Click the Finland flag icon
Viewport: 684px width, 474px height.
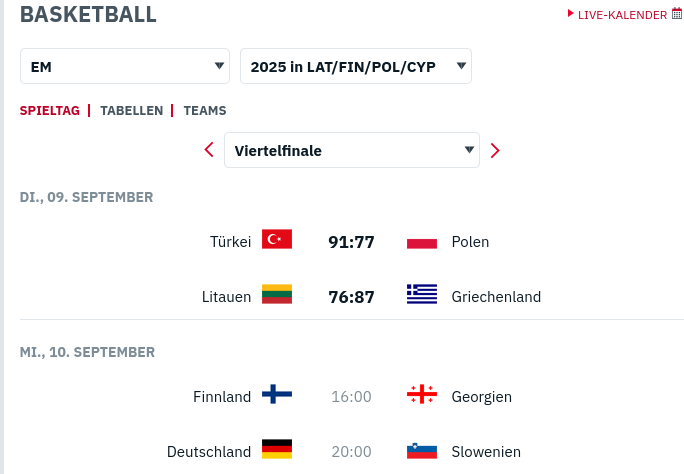tap(277, 395)
